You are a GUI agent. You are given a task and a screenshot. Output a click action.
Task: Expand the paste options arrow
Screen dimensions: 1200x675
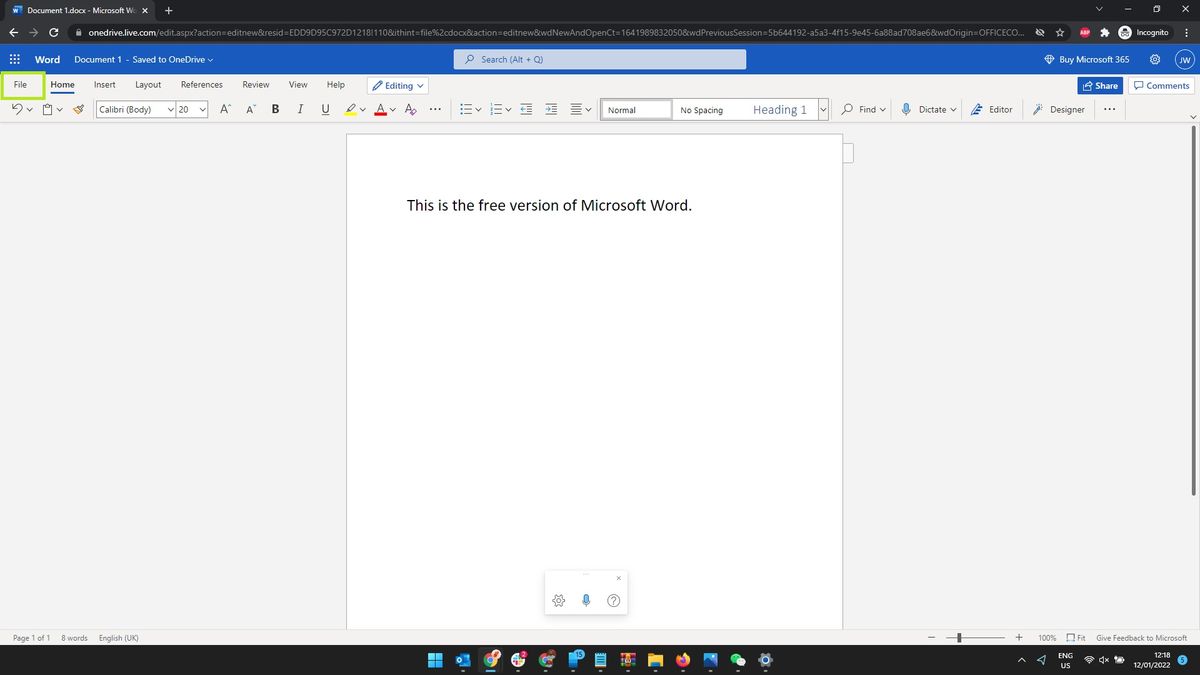click(60, 110)
